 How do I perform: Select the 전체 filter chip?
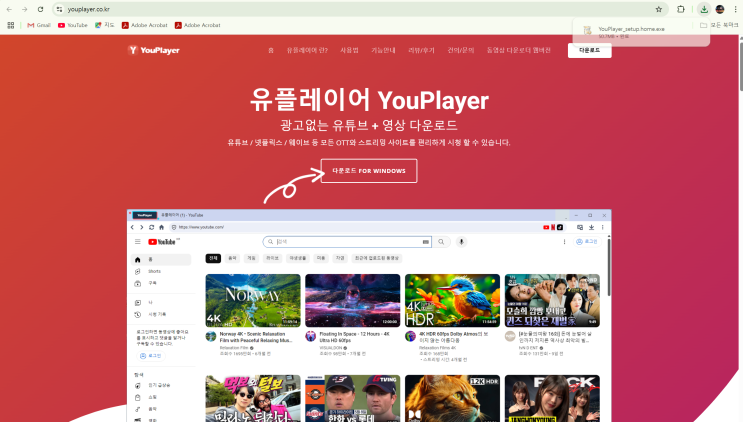point(213,258)
